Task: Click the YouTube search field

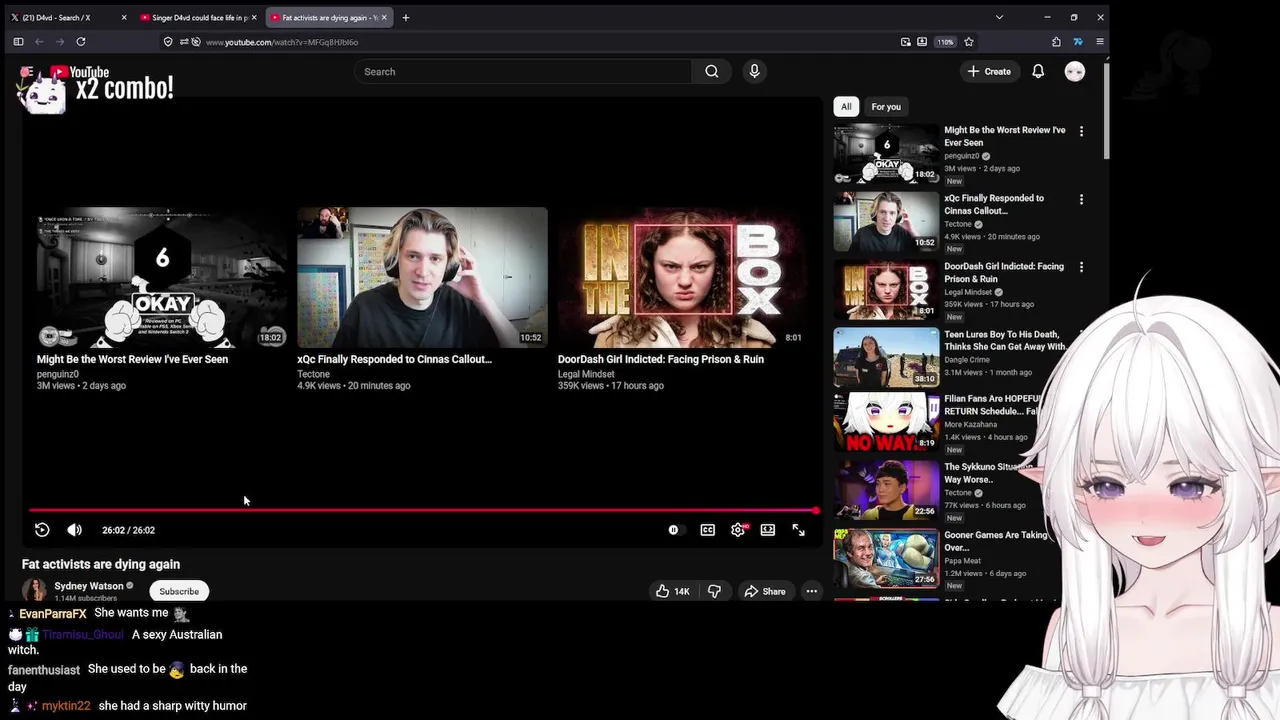Action: click(x=522, y=72)
